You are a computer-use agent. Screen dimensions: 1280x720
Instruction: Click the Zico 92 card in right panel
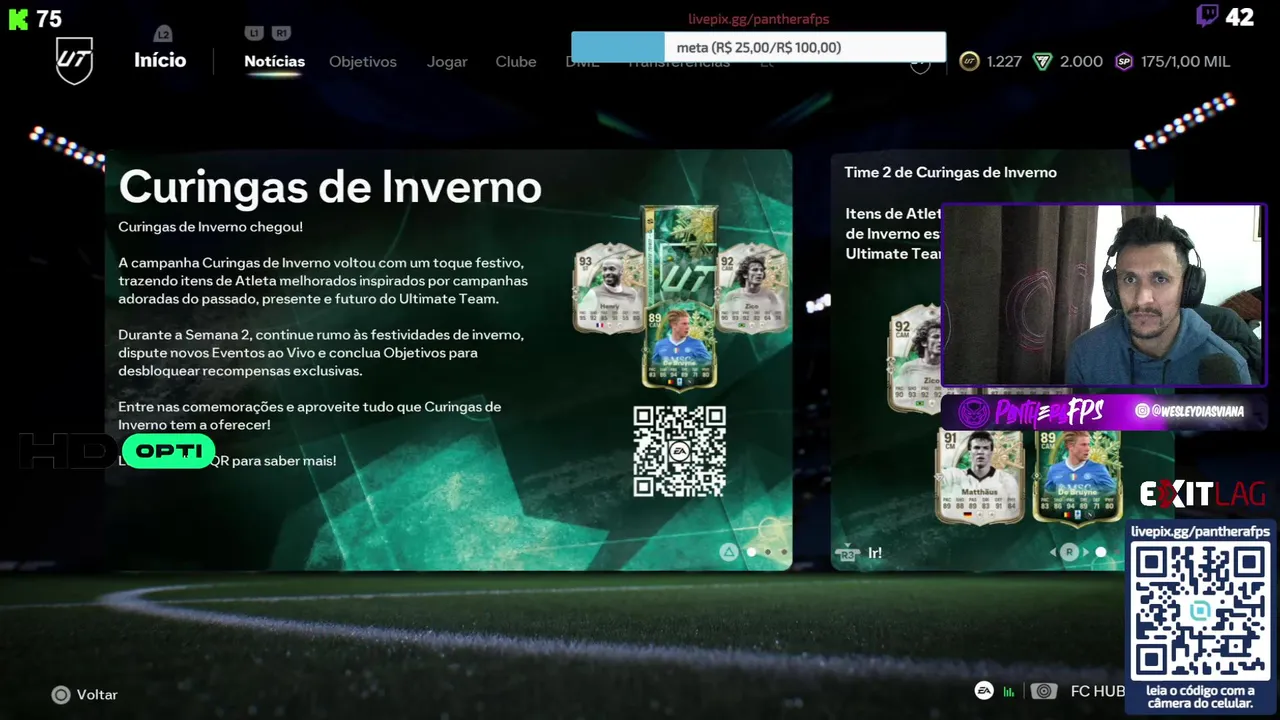point(914,360)
